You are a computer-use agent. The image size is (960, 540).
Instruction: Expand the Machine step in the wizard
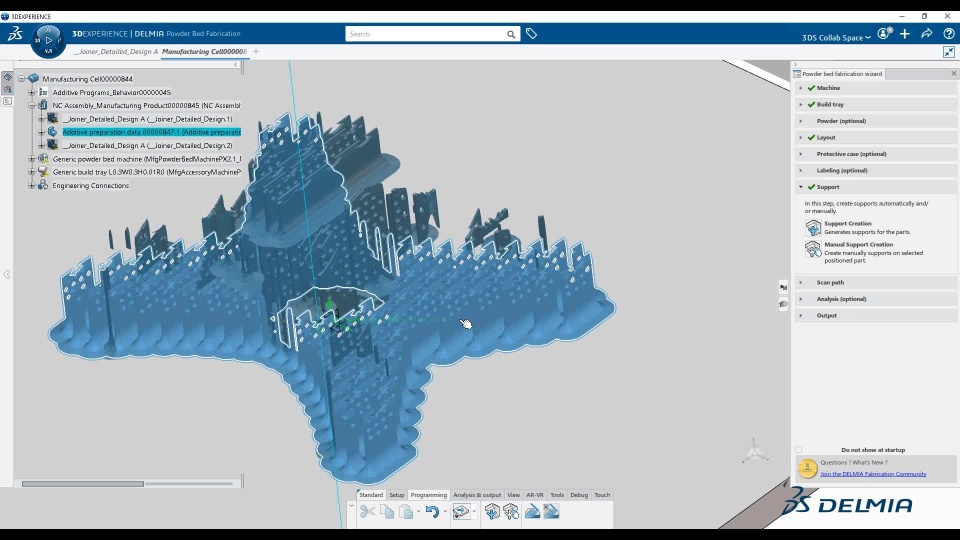(x=801, y=88)
